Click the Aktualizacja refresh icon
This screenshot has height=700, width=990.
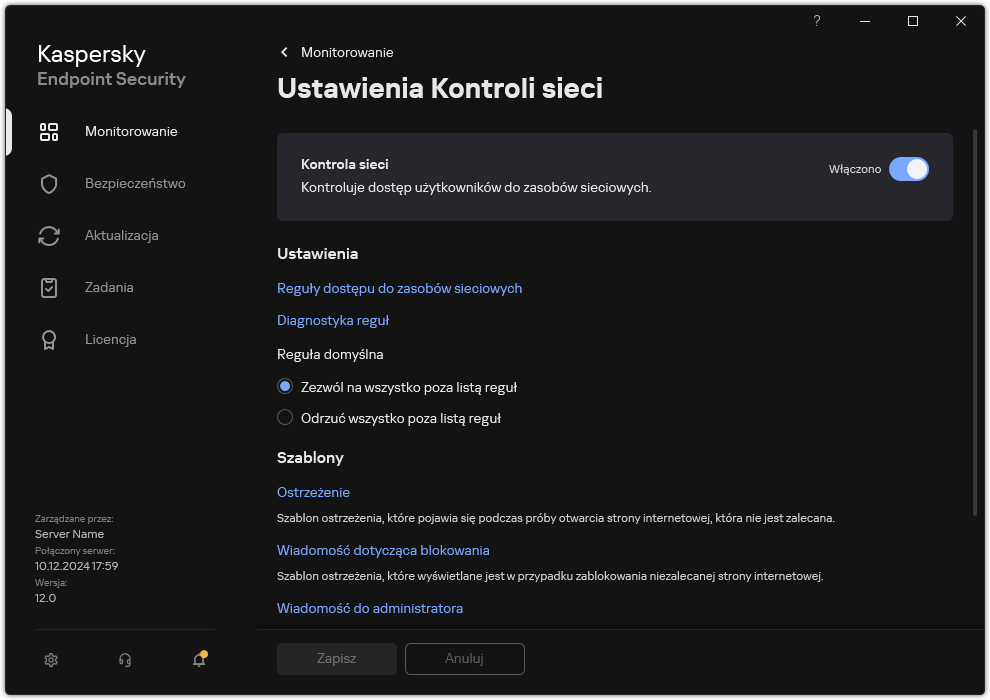[49, 235]
